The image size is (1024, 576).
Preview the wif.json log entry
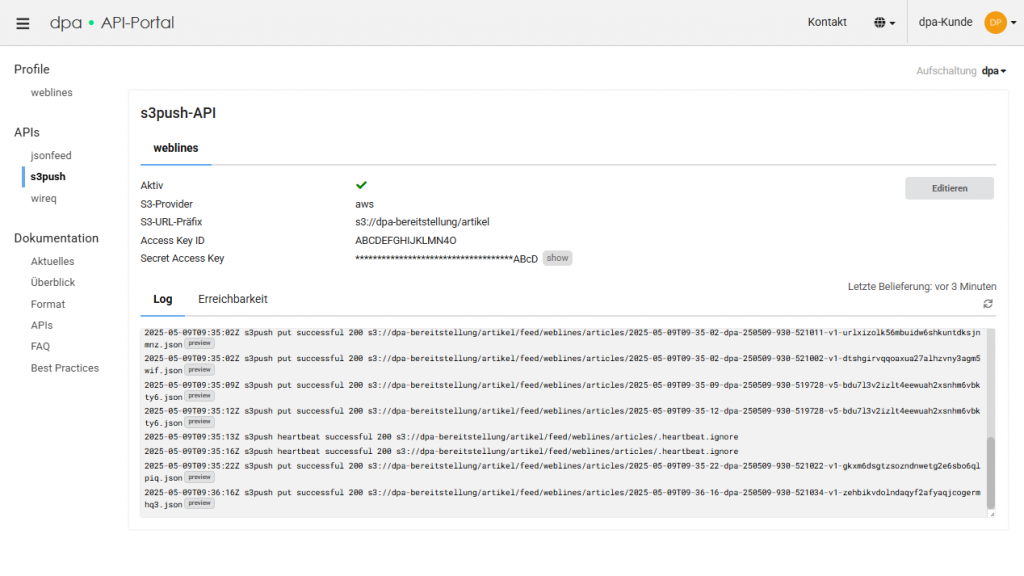pyautogui.click(x=199, y=370)
